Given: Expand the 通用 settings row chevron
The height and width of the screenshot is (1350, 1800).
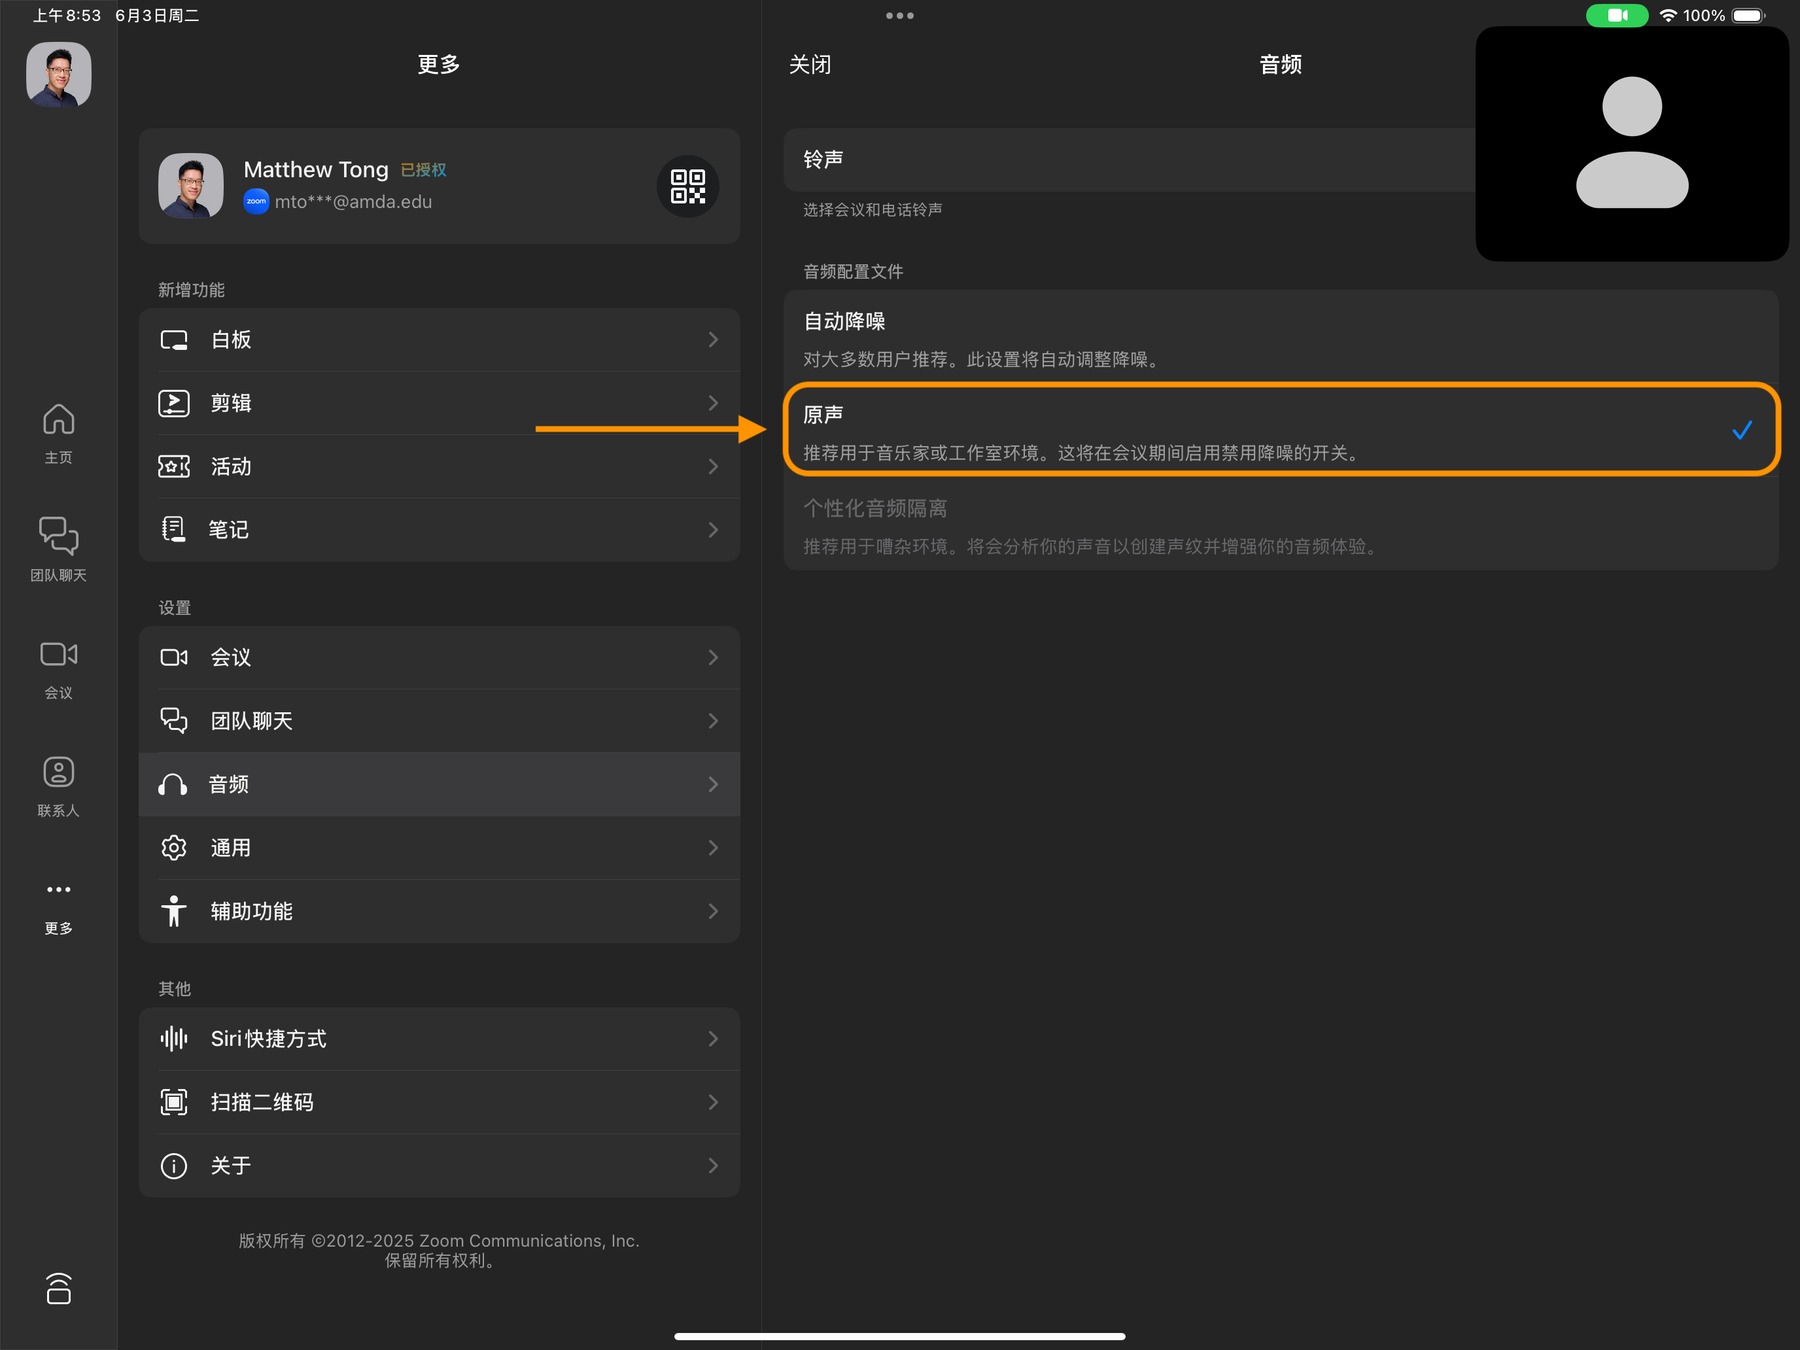Looking at the screenshot, I should [713, 848].
